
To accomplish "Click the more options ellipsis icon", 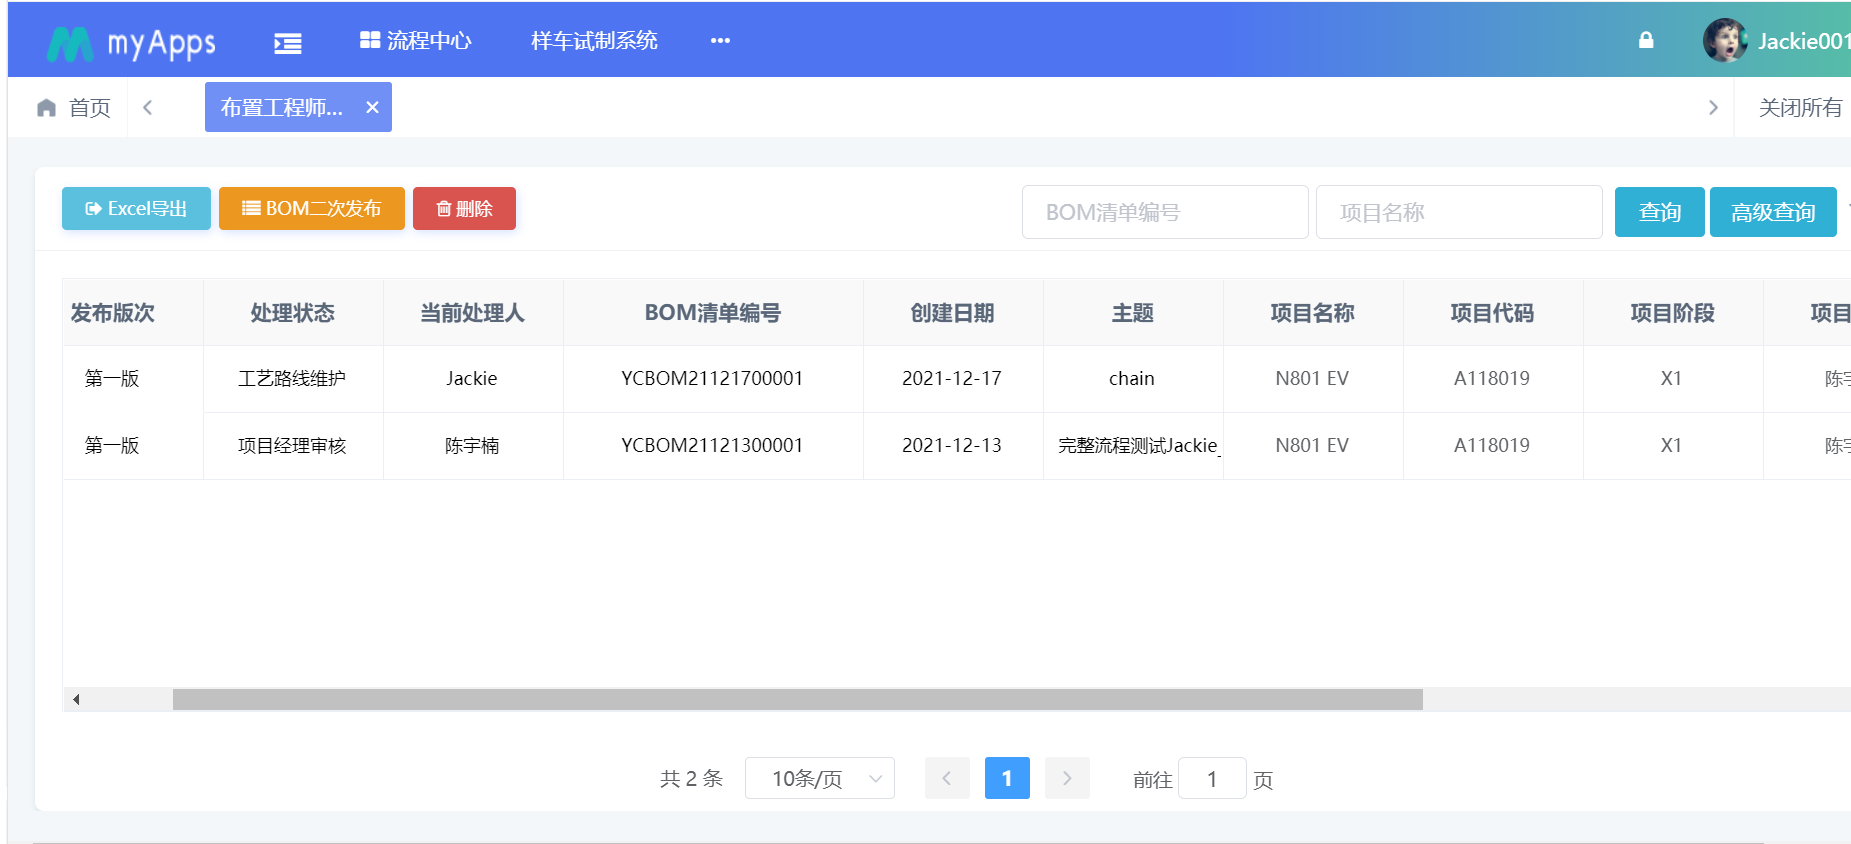I will click(x=720, y=41).
